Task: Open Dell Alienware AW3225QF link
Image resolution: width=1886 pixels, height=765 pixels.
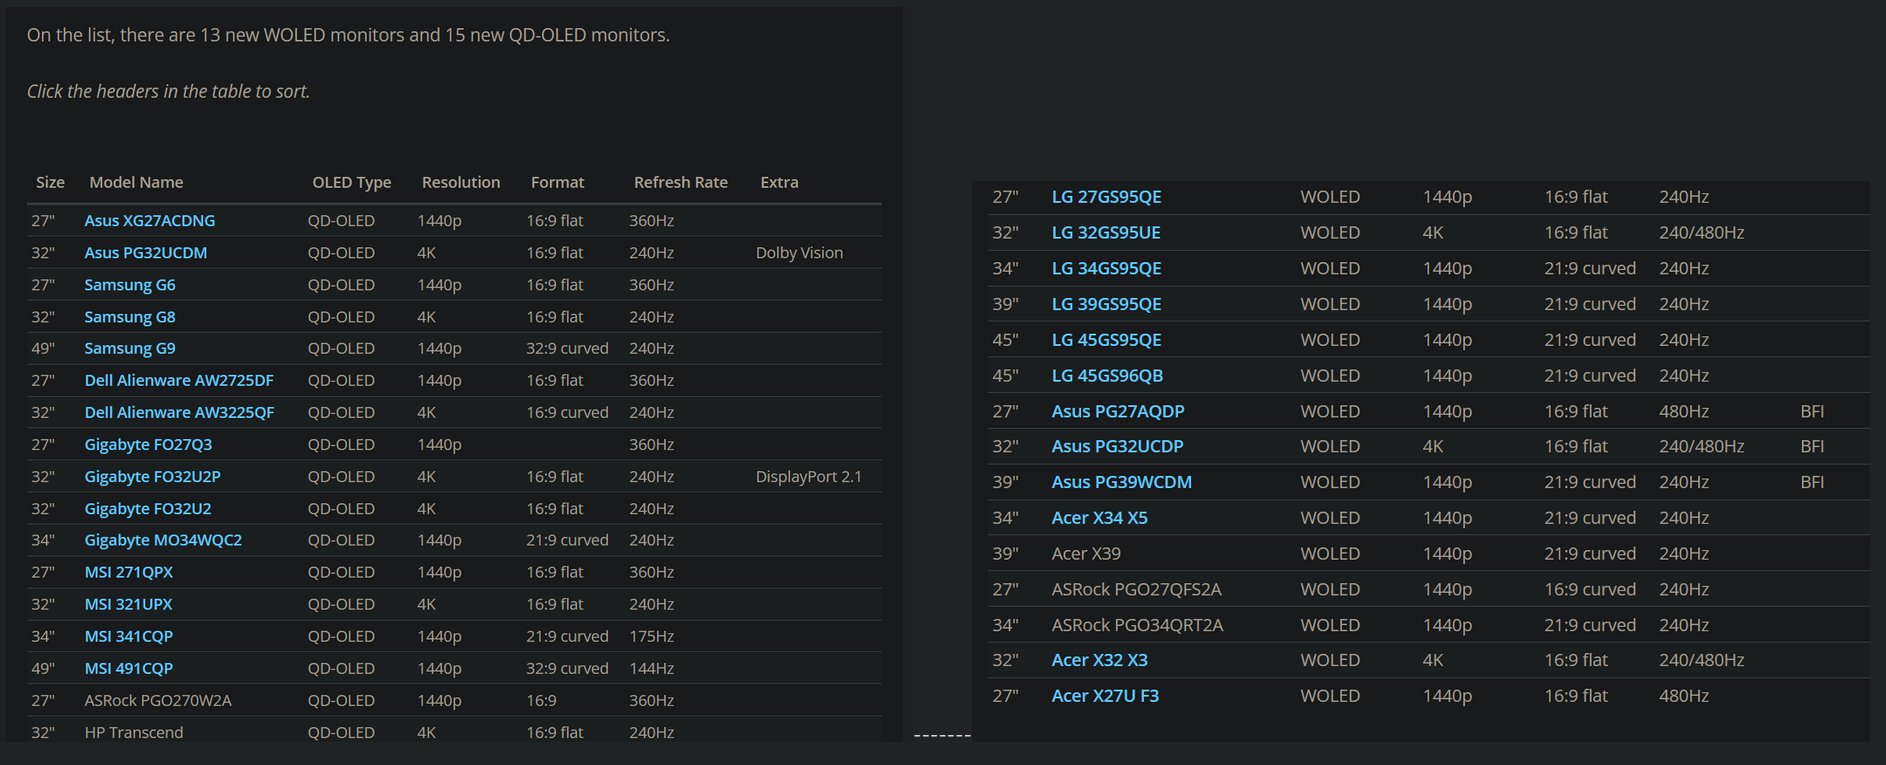Action: tap(179, 412)
